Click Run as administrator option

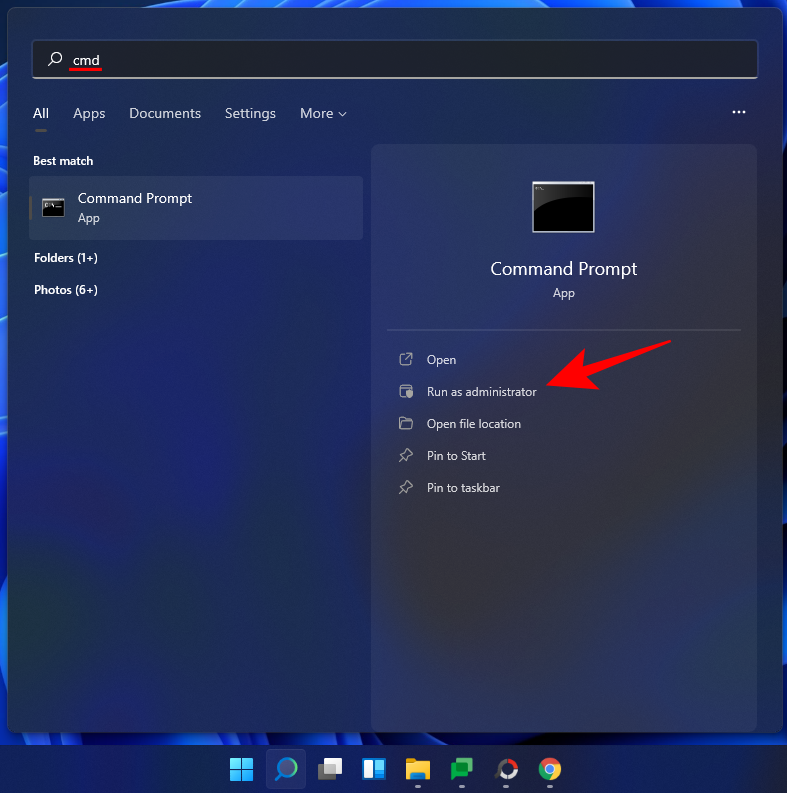click(481, 392)
